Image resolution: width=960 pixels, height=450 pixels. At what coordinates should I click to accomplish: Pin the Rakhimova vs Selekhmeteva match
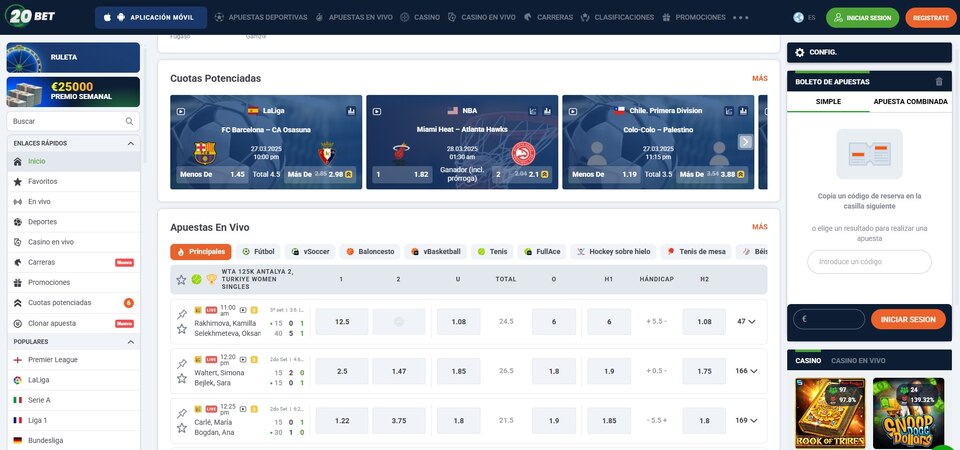[181, 314]
